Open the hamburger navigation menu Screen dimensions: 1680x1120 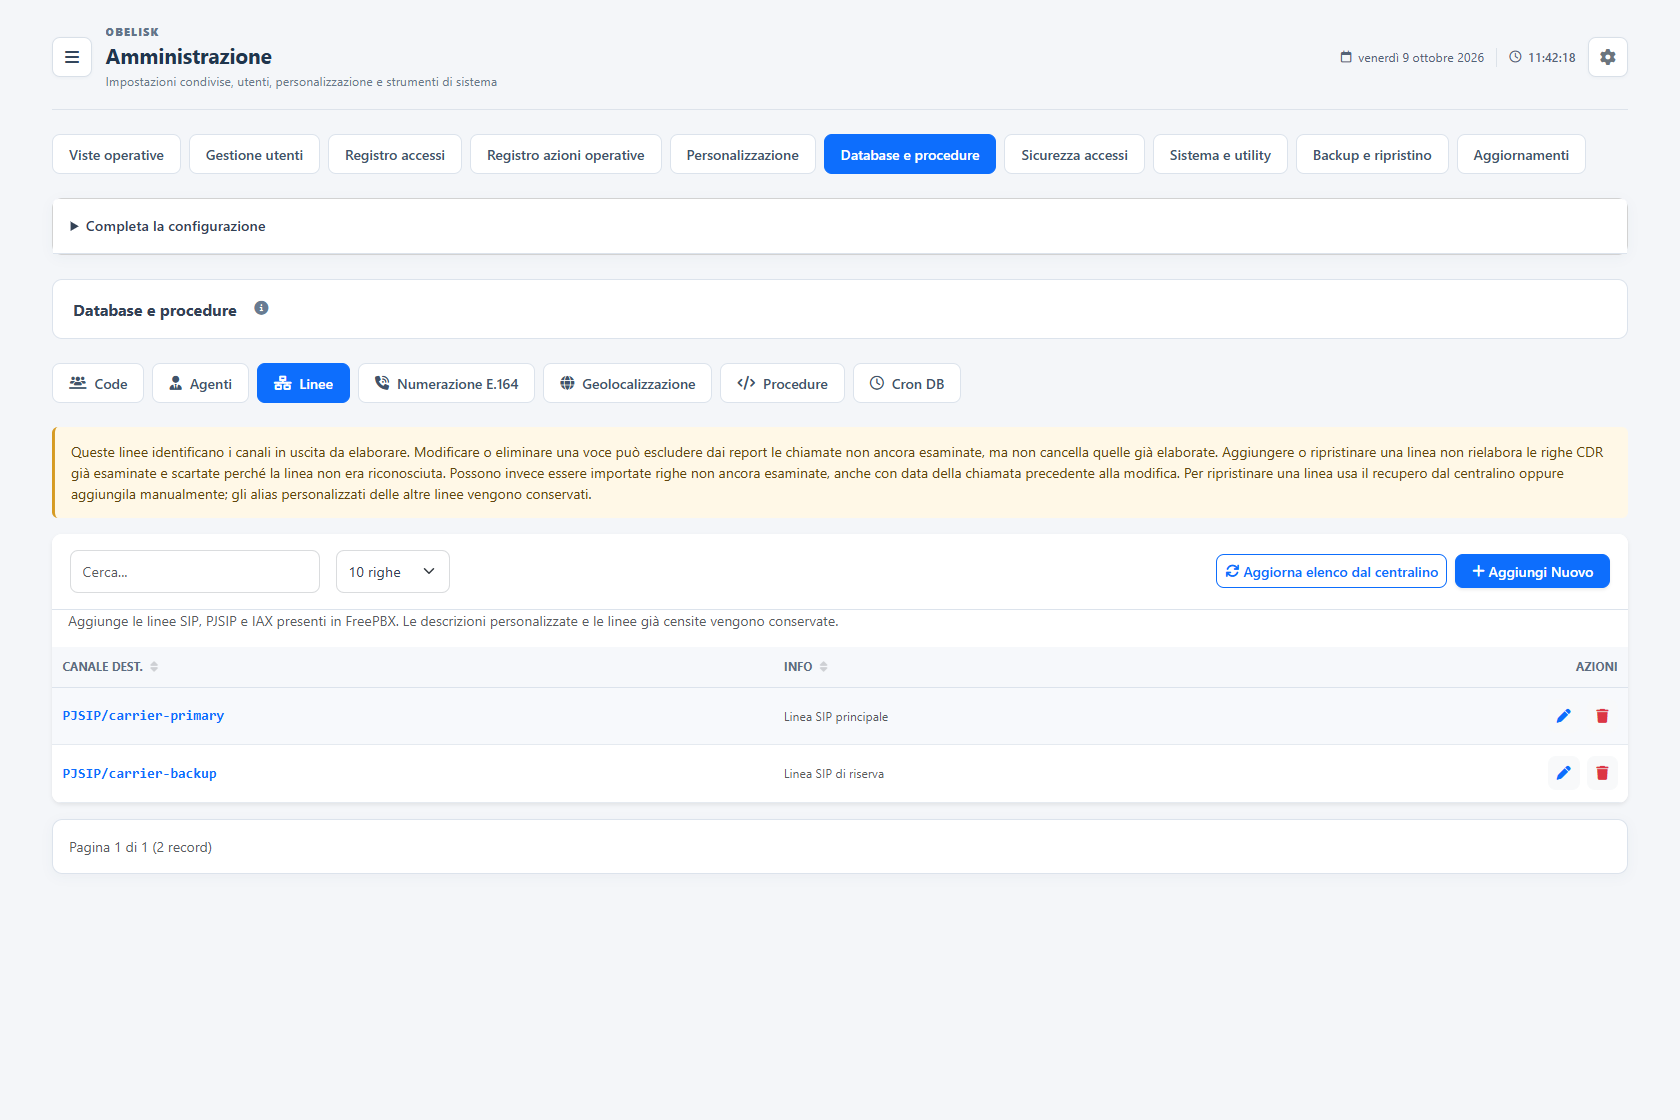(72, 57)
